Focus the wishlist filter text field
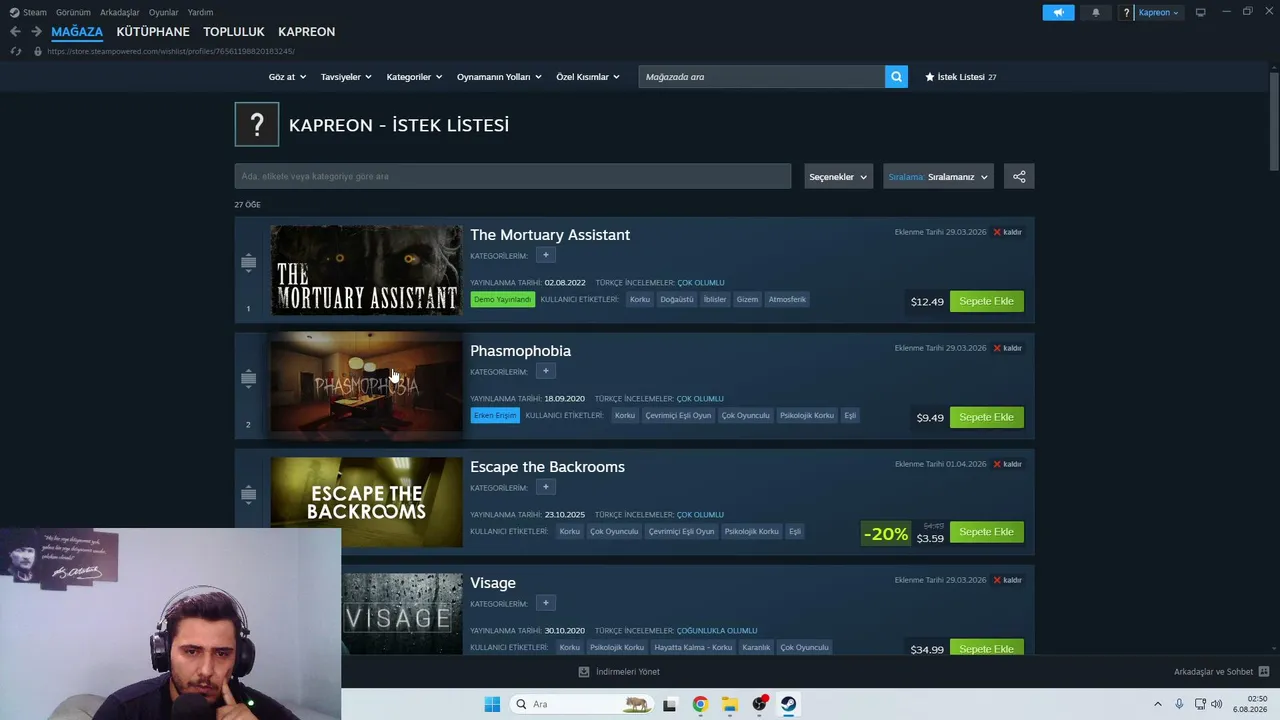 click(513, 177)
